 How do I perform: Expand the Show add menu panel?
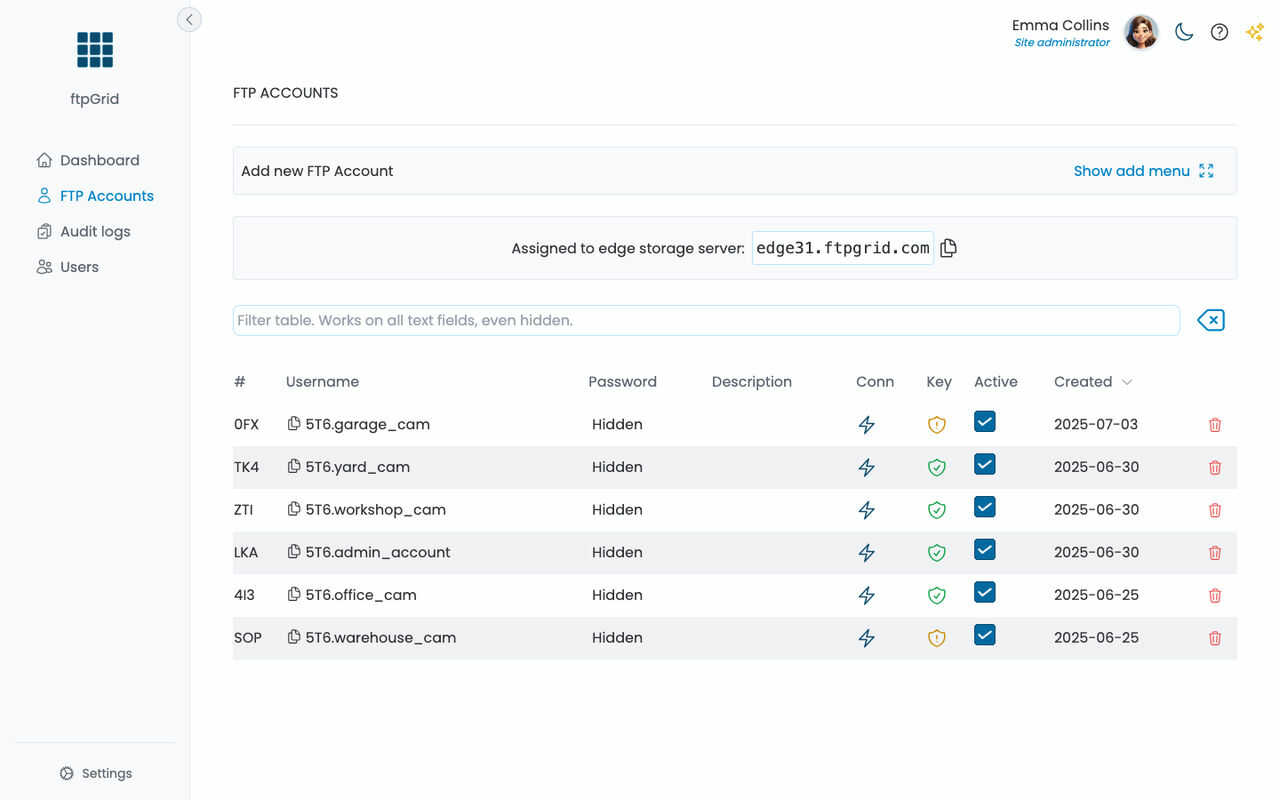[x=1143, y=171]
